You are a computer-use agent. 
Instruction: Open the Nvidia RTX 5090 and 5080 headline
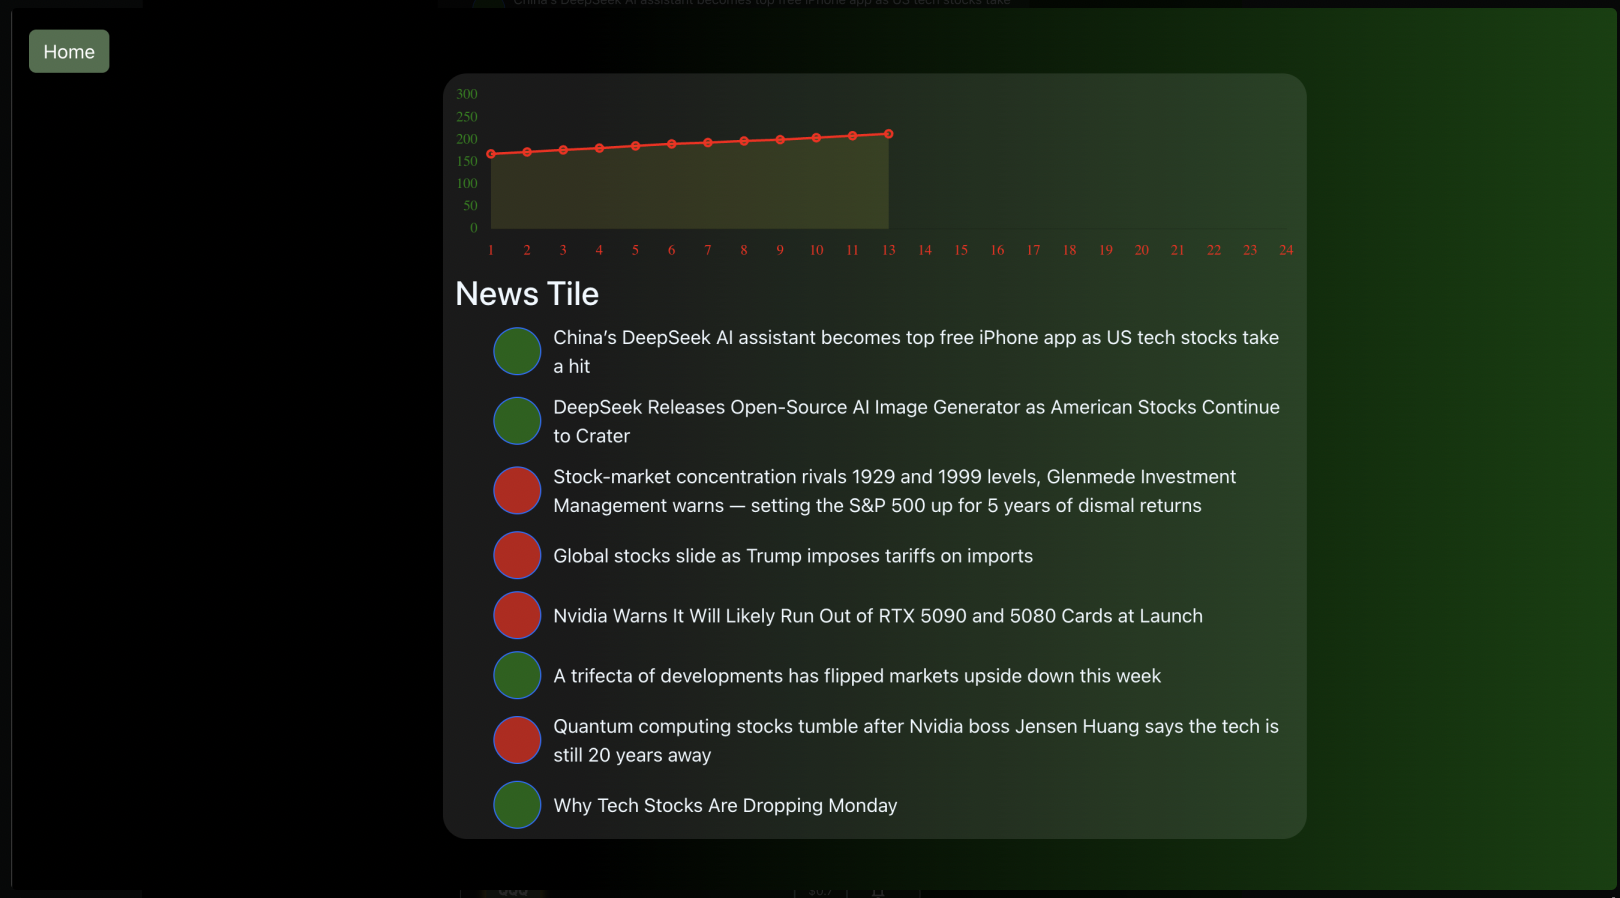point(878,616)
